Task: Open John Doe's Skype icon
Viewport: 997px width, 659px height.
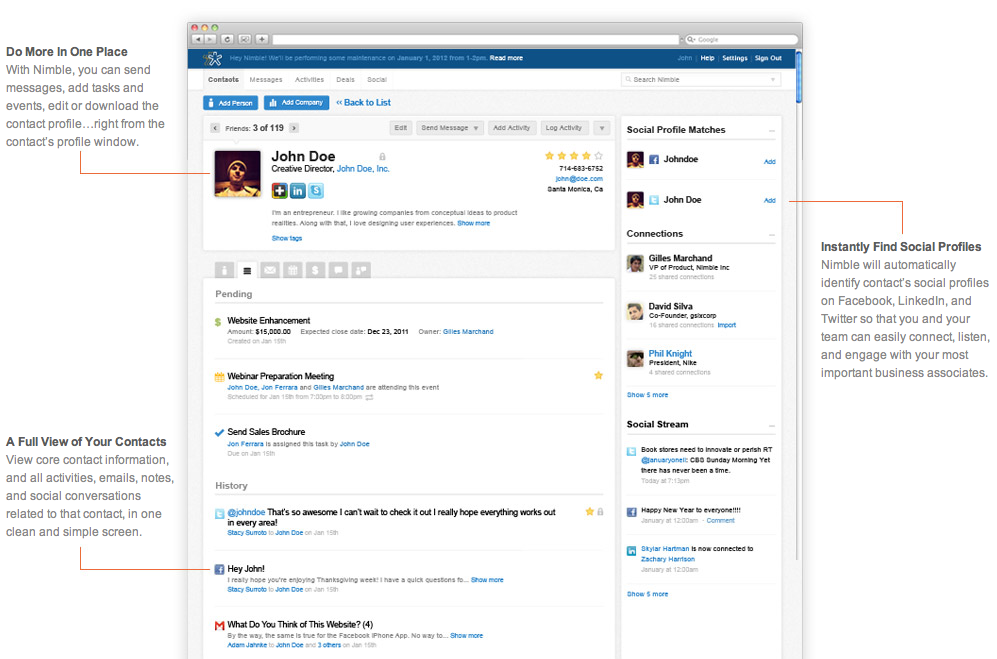Action: (x=316, y=190)
